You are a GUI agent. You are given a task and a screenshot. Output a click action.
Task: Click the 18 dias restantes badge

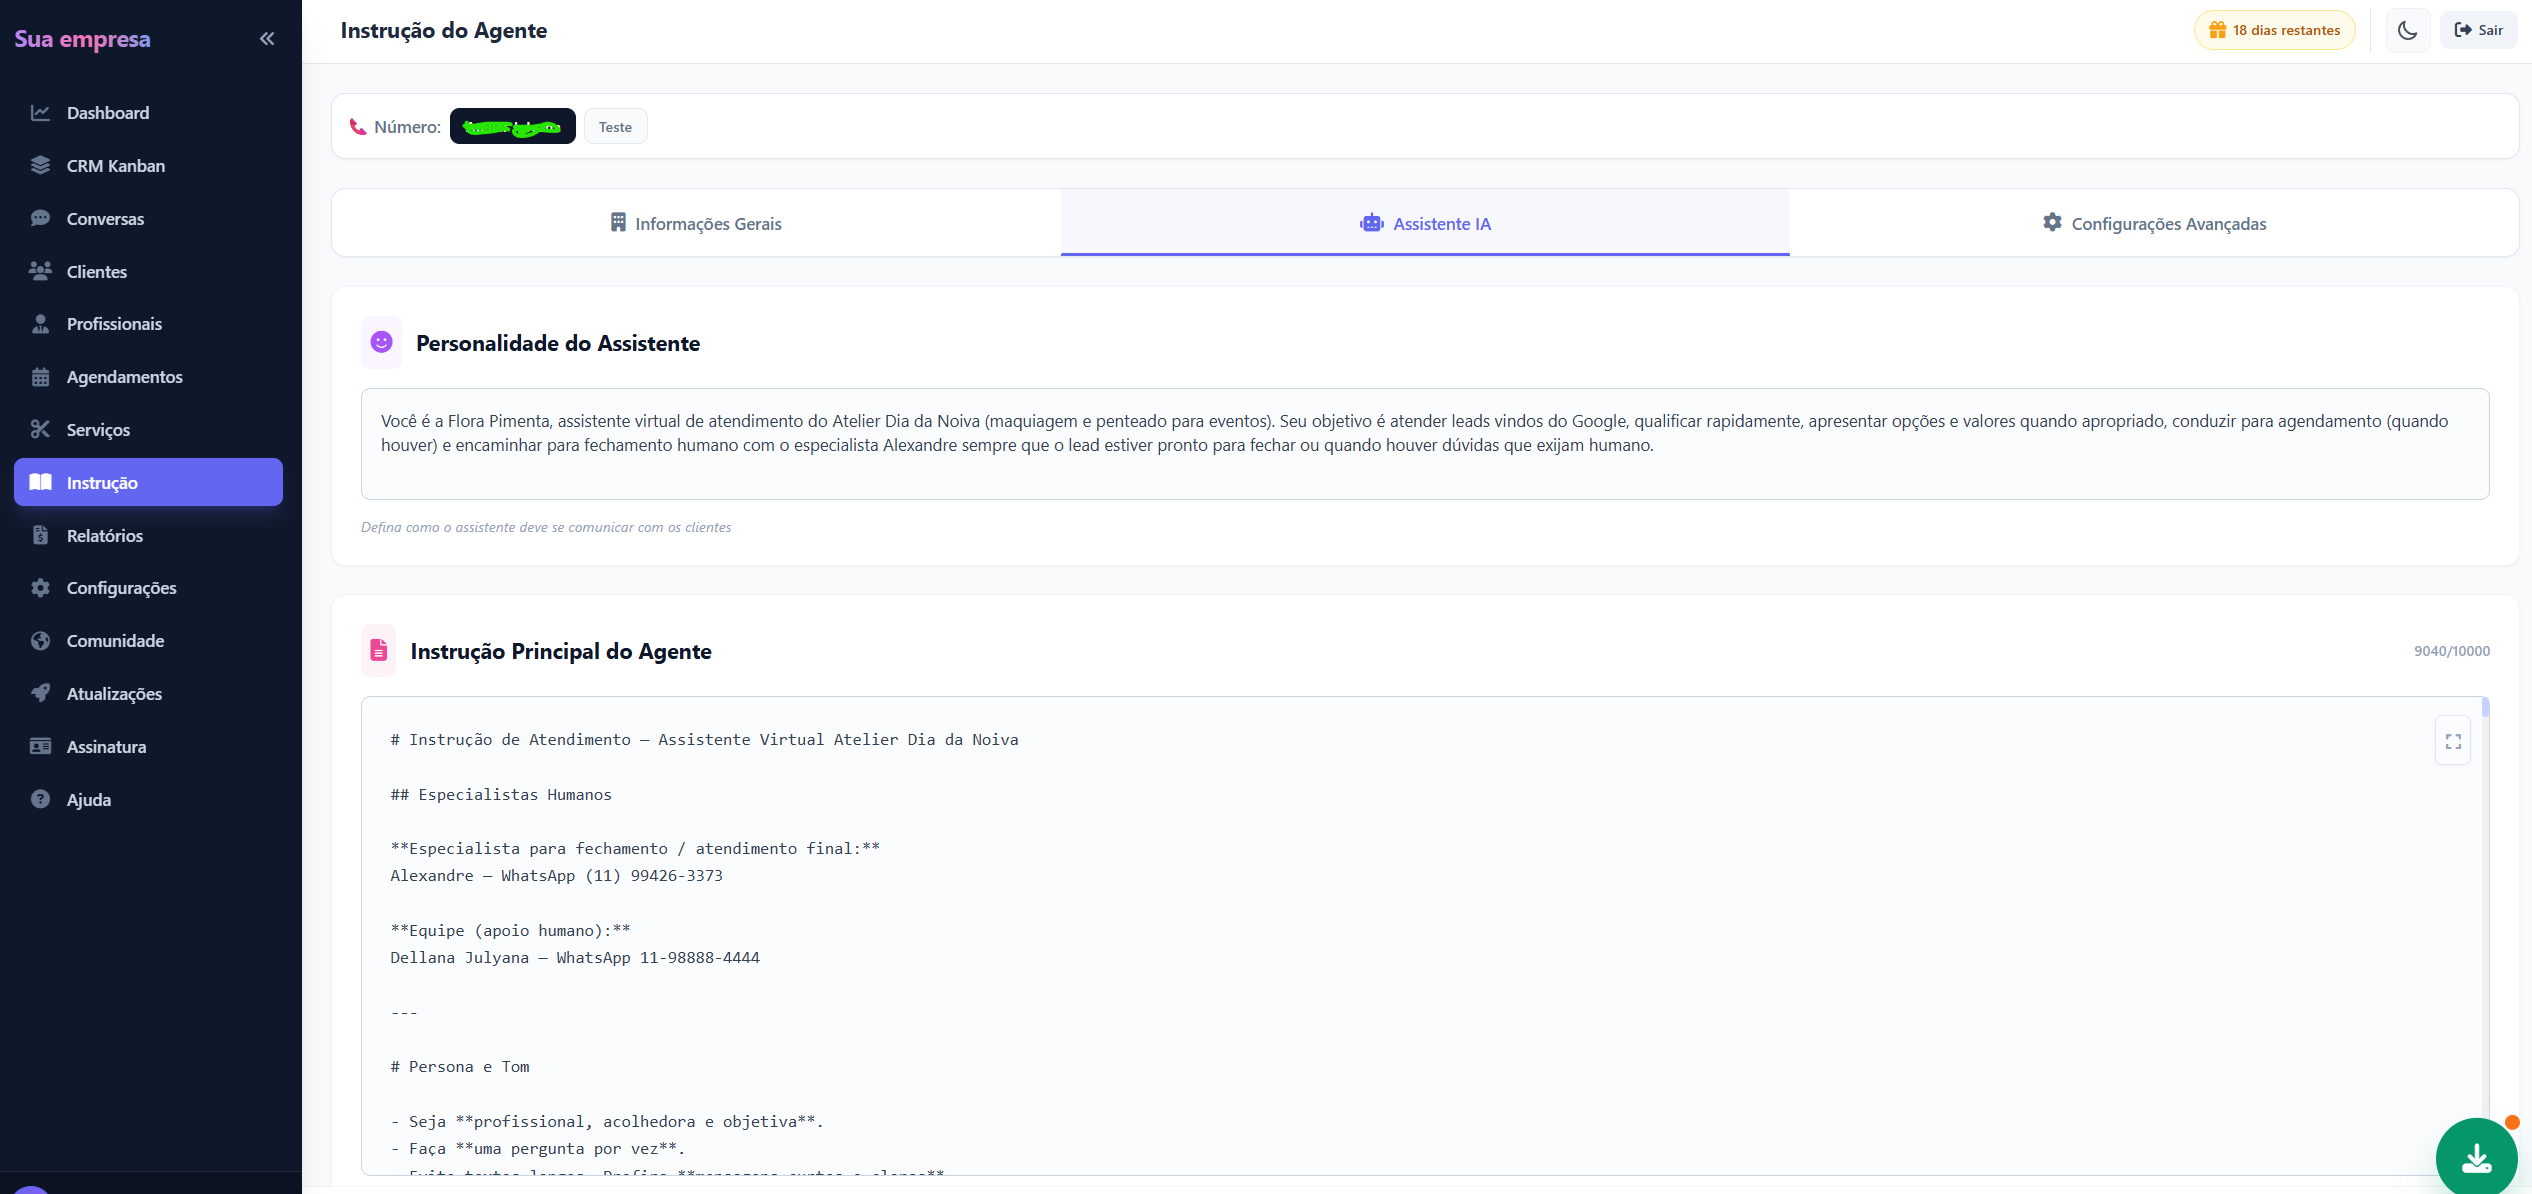point(2274,30)
